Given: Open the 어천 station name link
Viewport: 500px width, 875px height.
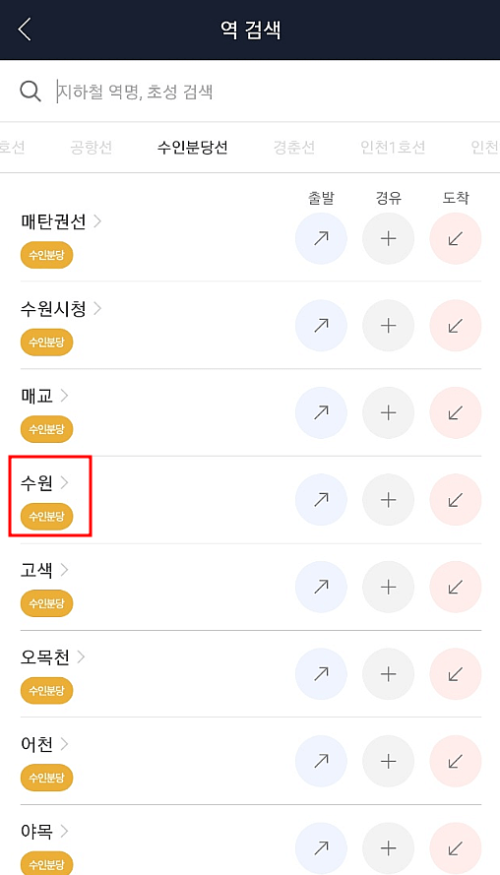Looking at the screenshot, I should [37, 744].
